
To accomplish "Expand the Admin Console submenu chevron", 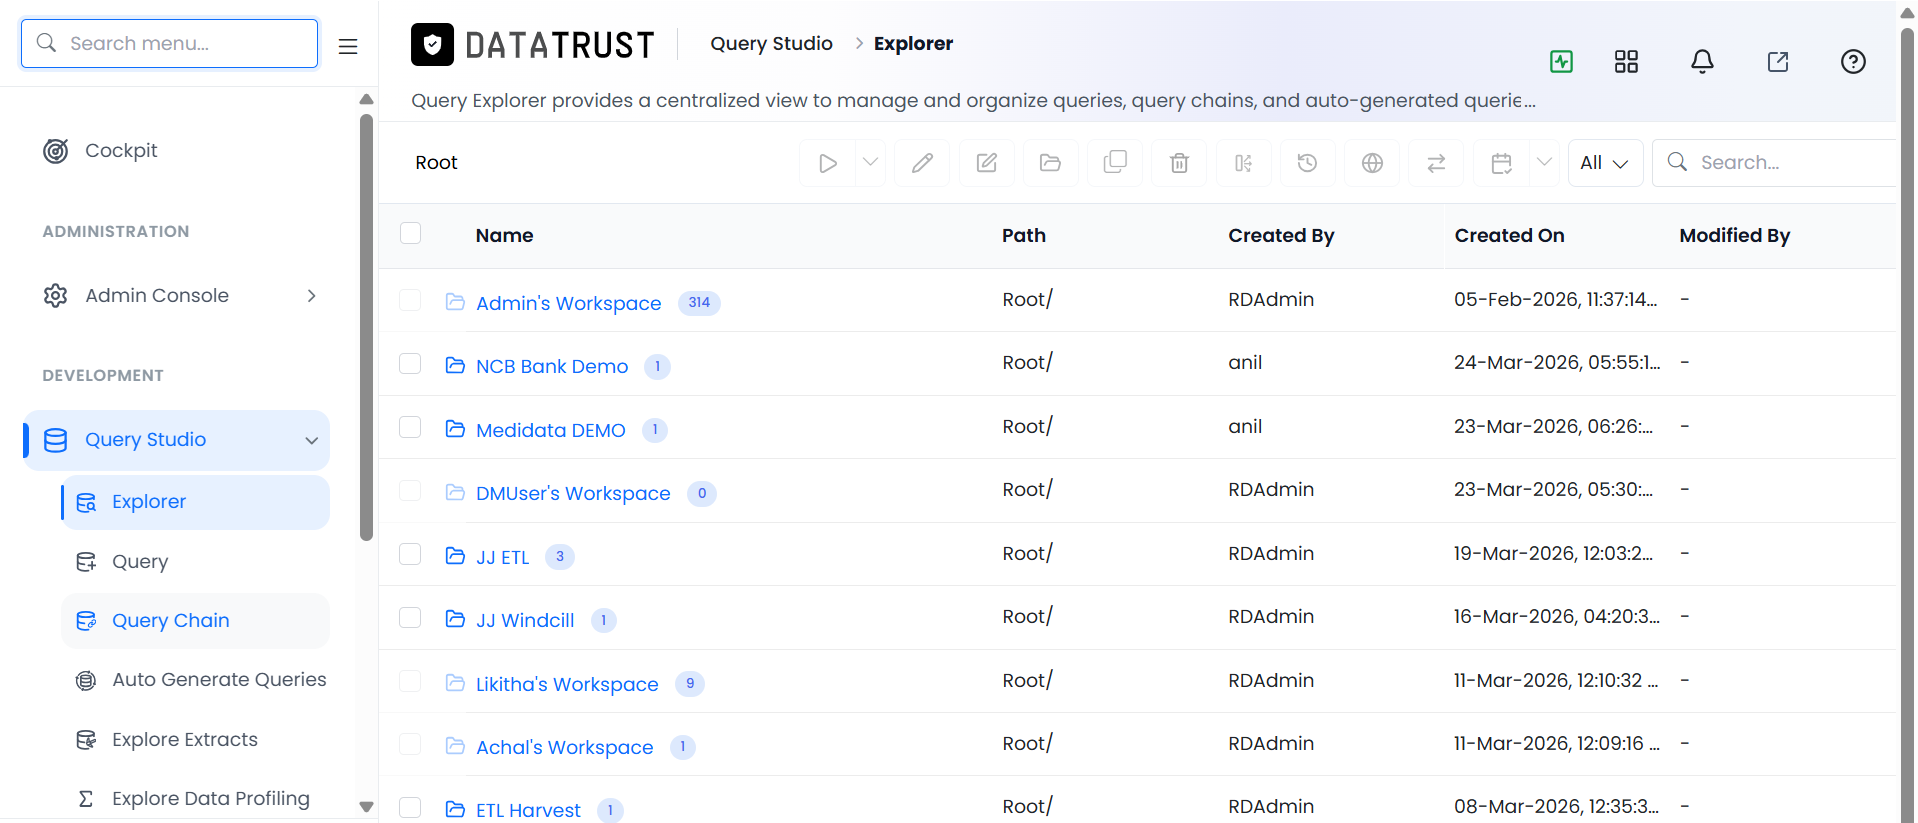I will (x=312, y=296).
